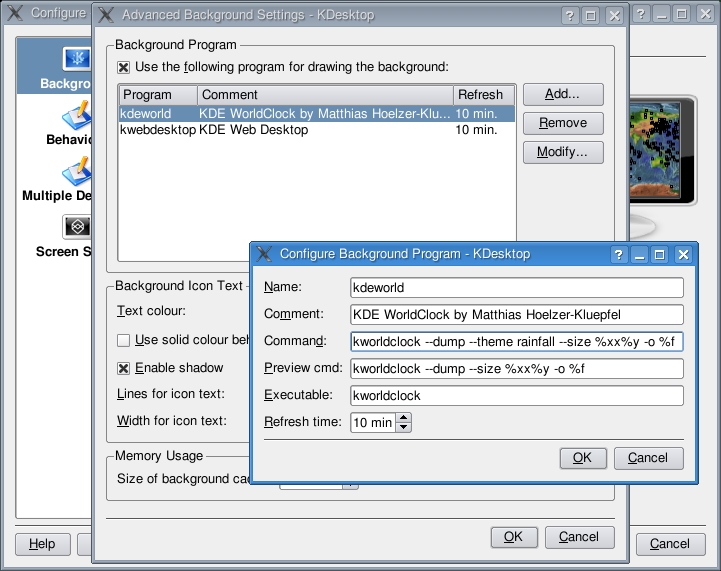721x571 pixels.
Task: Click Help button in Configure window
Action: (x=42, y=544)
